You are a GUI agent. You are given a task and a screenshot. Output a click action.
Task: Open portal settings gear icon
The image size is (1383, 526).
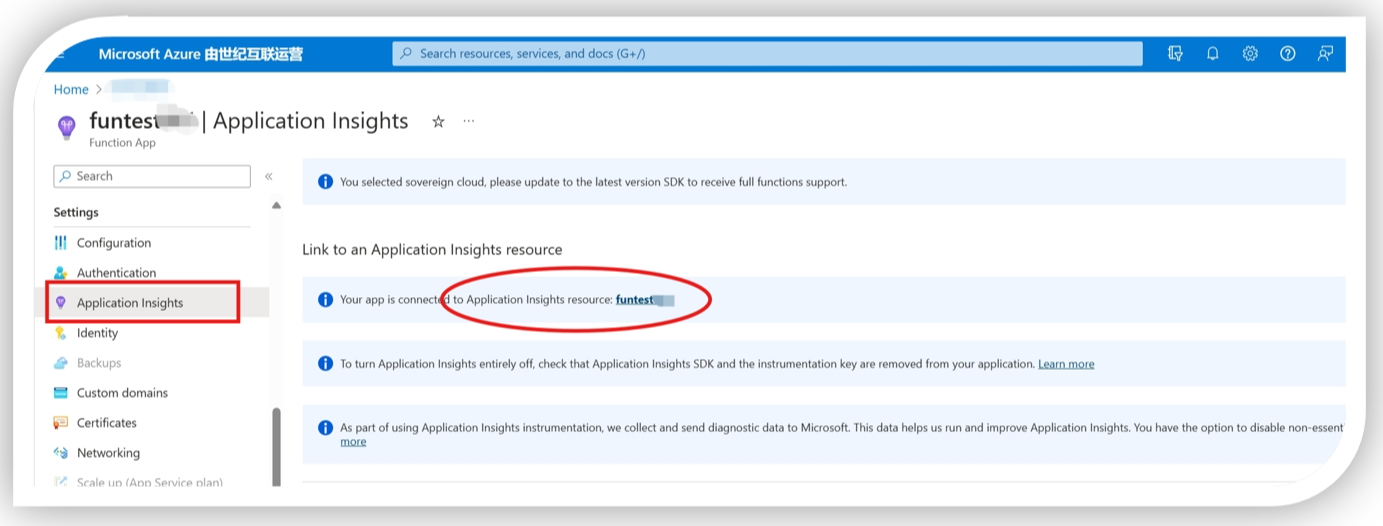pyautogui.click(x=1250, y=54)
